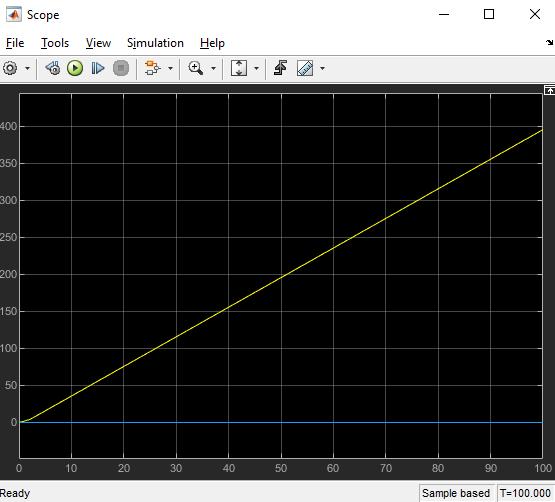Expand the Scale Axes Limits dropdown arrow
Screen dimensions: 555x502
coord(256,68)
